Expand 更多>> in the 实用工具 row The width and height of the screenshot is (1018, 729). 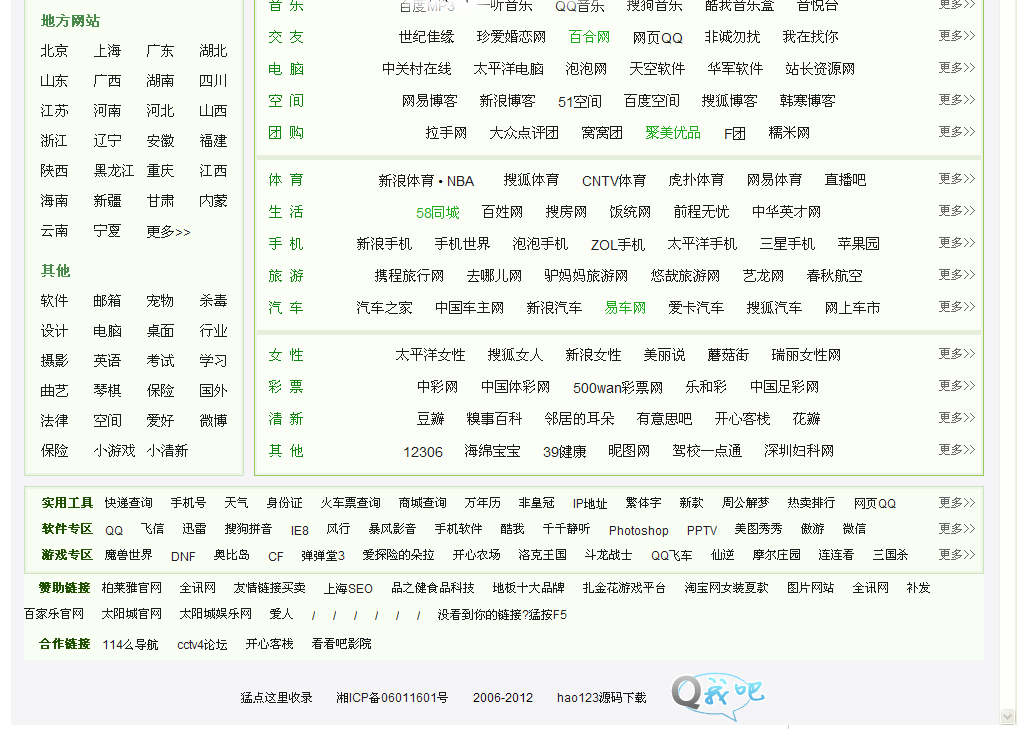click(956, 502)
